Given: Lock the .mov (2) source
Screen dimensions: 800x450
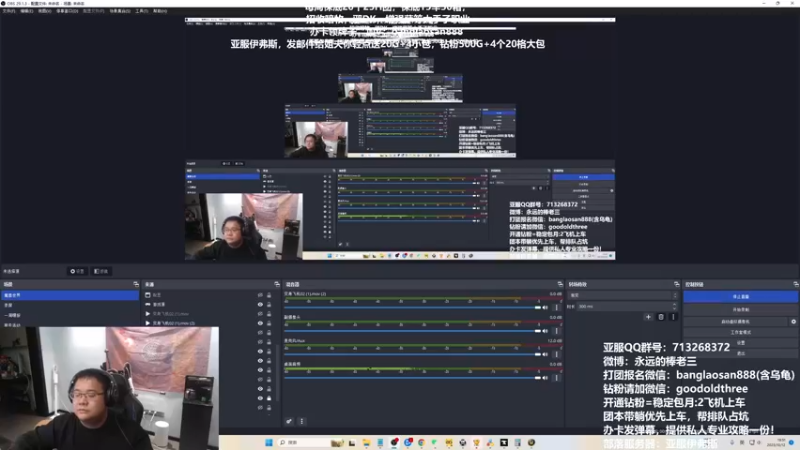Looking at the screenshot, I should click(269, 323).
